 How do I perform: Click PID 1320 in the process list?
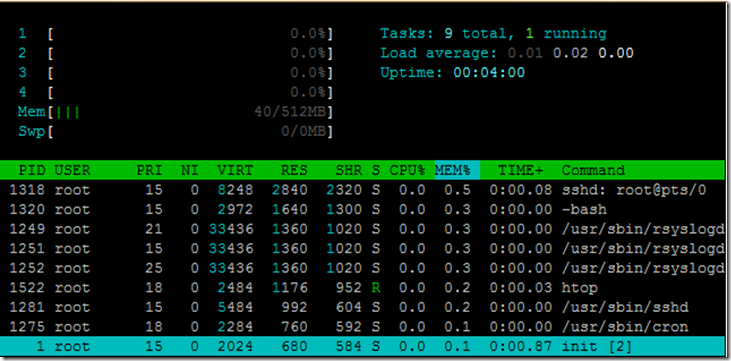(x=27, y=209)
